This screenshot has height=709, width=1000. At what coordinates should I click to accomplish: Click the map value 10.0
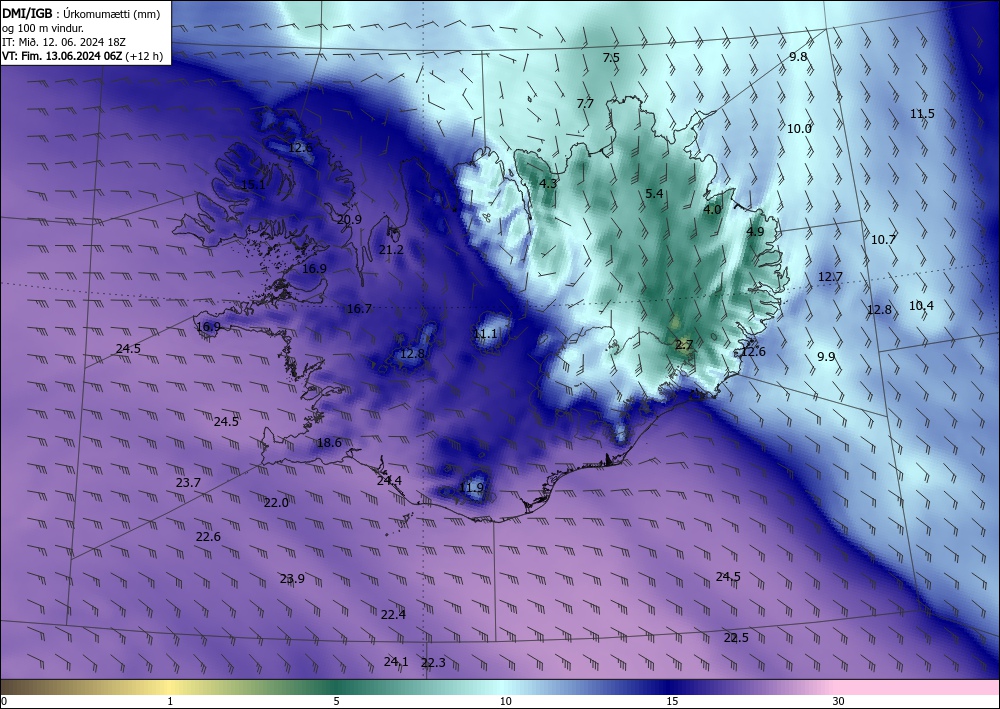[798, 129]
